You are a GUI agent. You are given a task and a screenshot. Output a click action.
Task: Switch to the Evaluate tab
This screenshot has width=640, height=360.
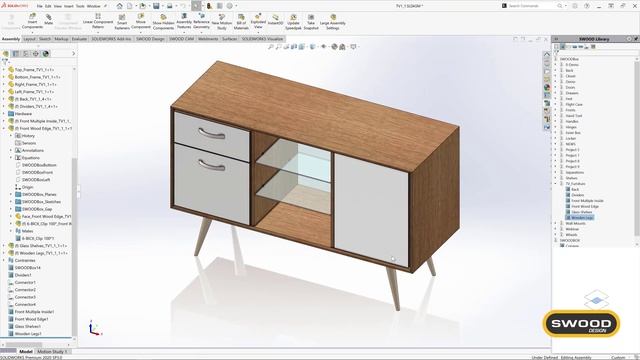pyautogui.click(x=79, y=39)
